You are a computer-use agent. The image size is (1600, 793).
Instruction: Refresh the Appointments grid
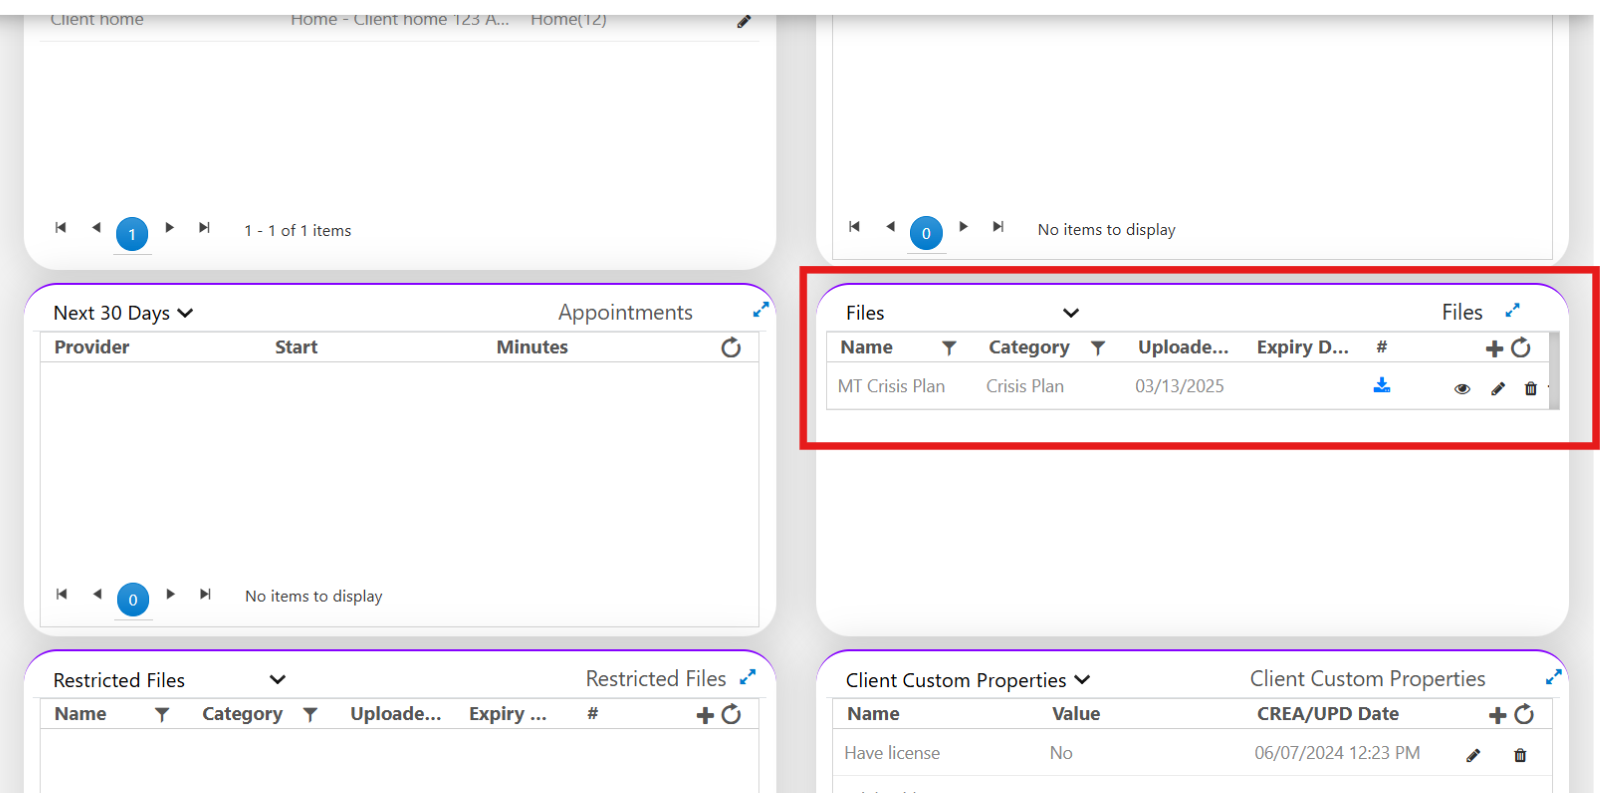click(731, 347)
